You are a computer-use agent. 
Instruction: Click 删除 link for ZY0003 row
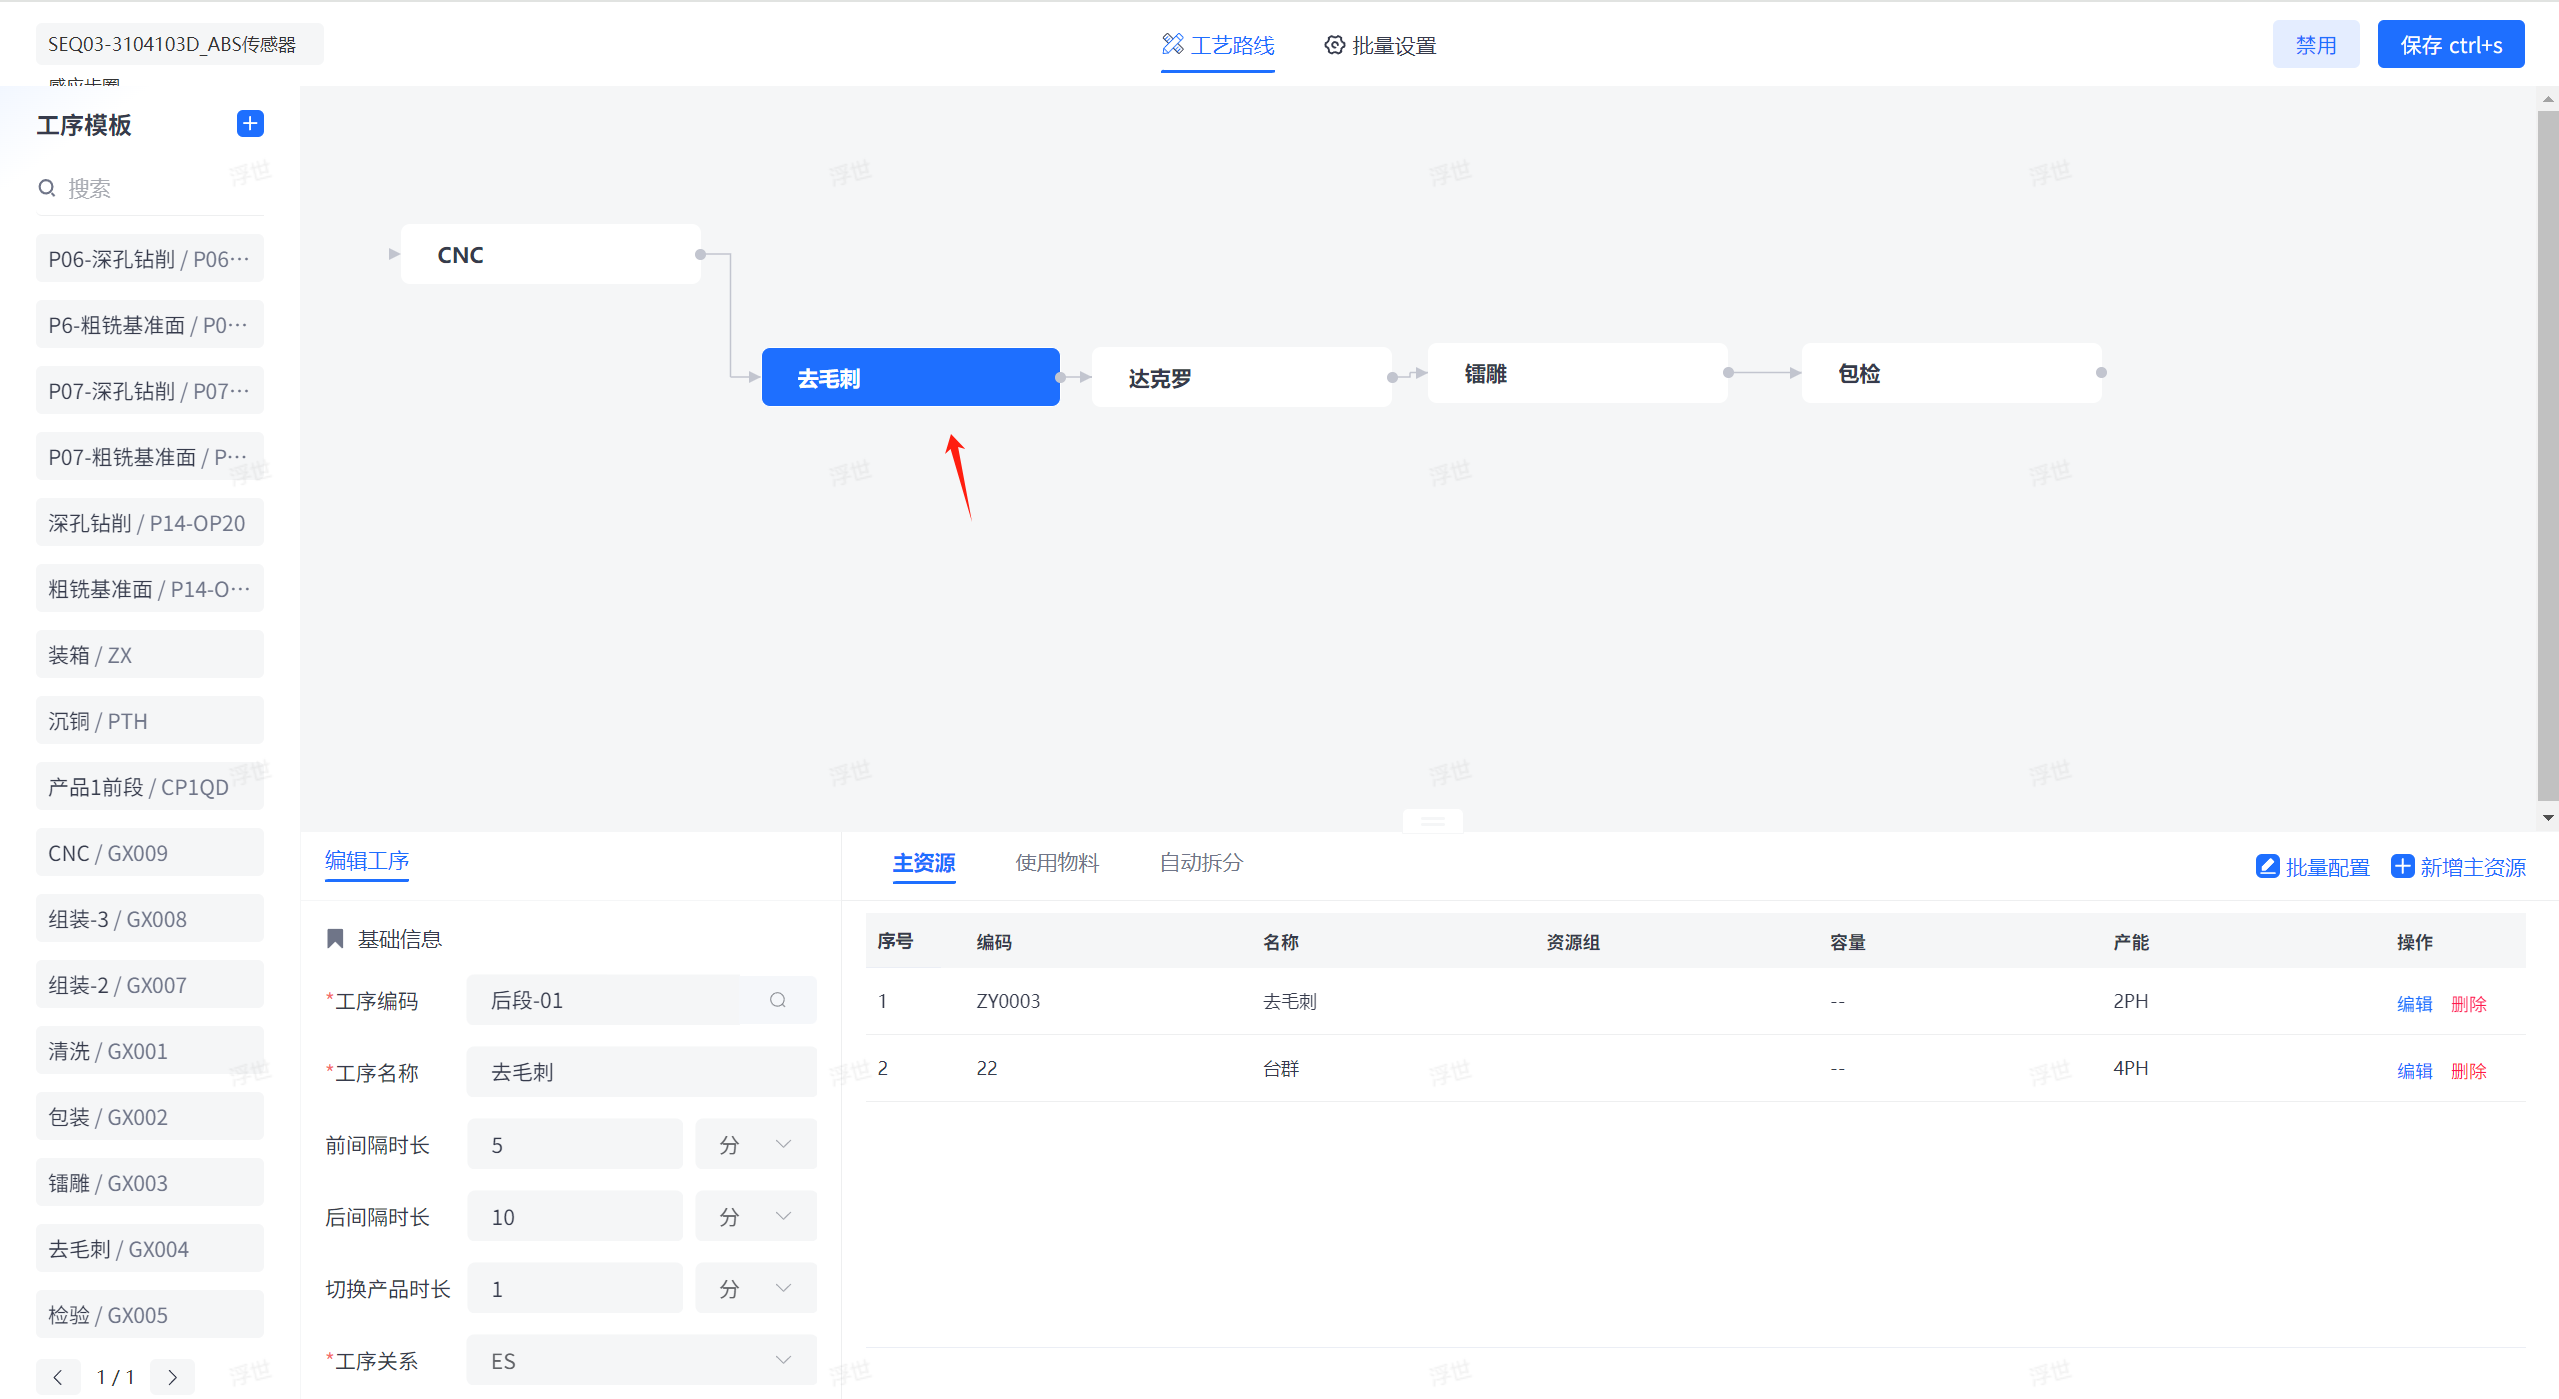coord(2468,1003)
